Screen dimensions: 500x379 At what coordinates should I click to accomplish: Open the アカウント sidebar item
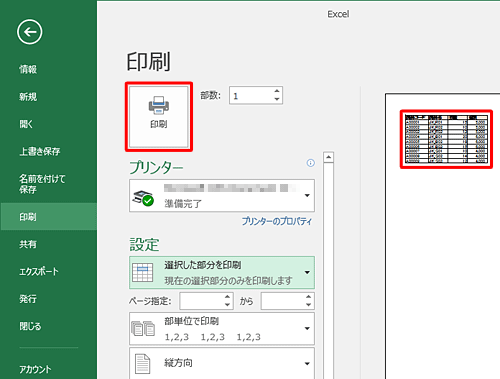click(x=35, y=369)
